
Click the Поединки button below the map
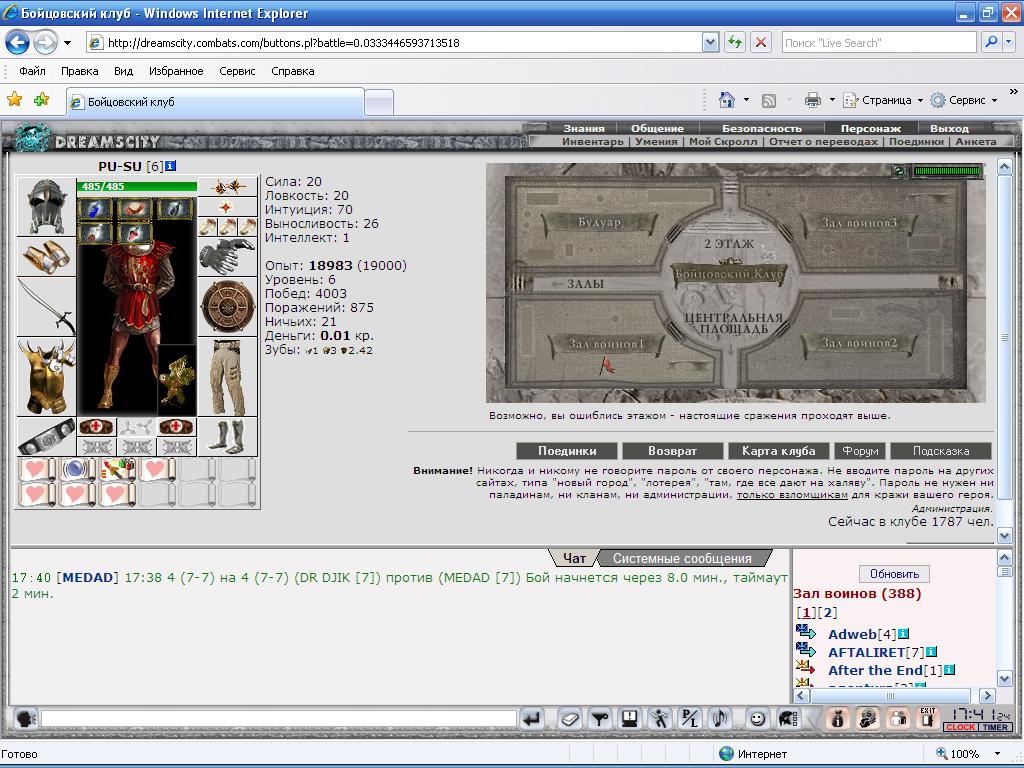[x=567, y=451]
